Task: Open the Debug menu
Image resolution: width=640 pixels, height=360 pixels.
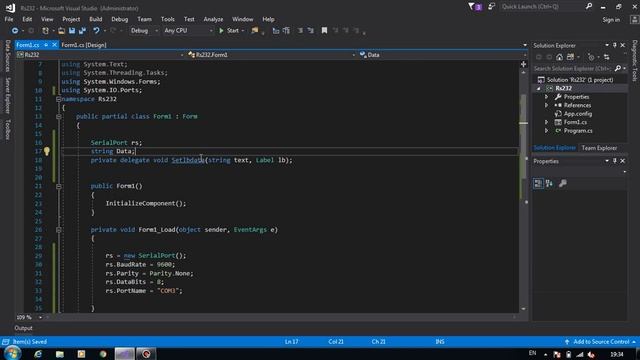Action: [120, 19]
